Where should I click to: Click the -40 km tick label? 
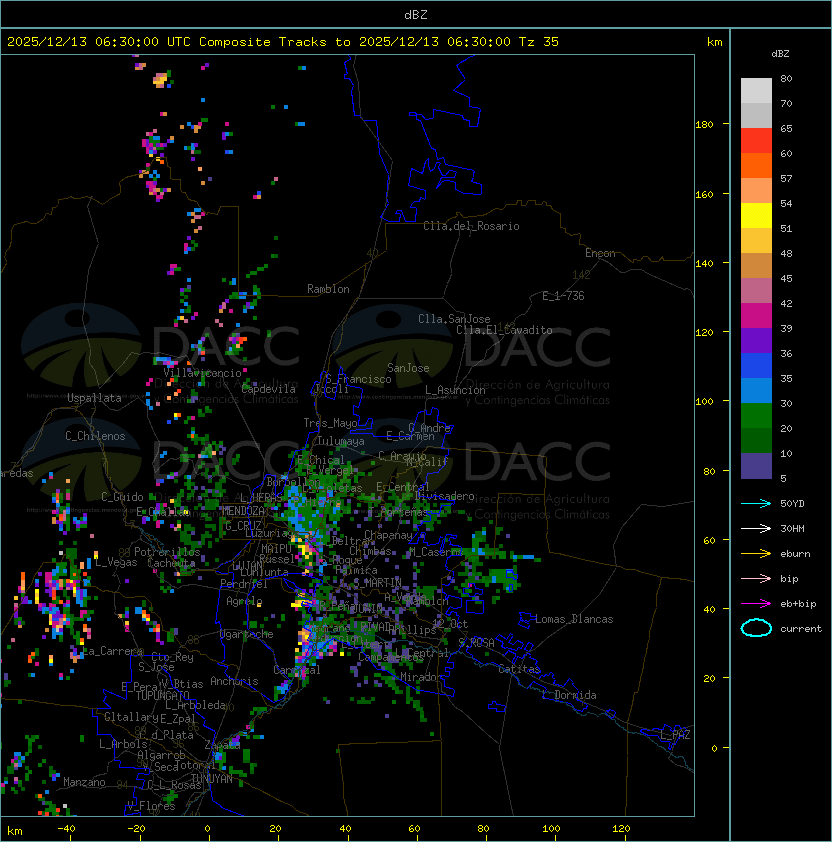pos(66,829)
